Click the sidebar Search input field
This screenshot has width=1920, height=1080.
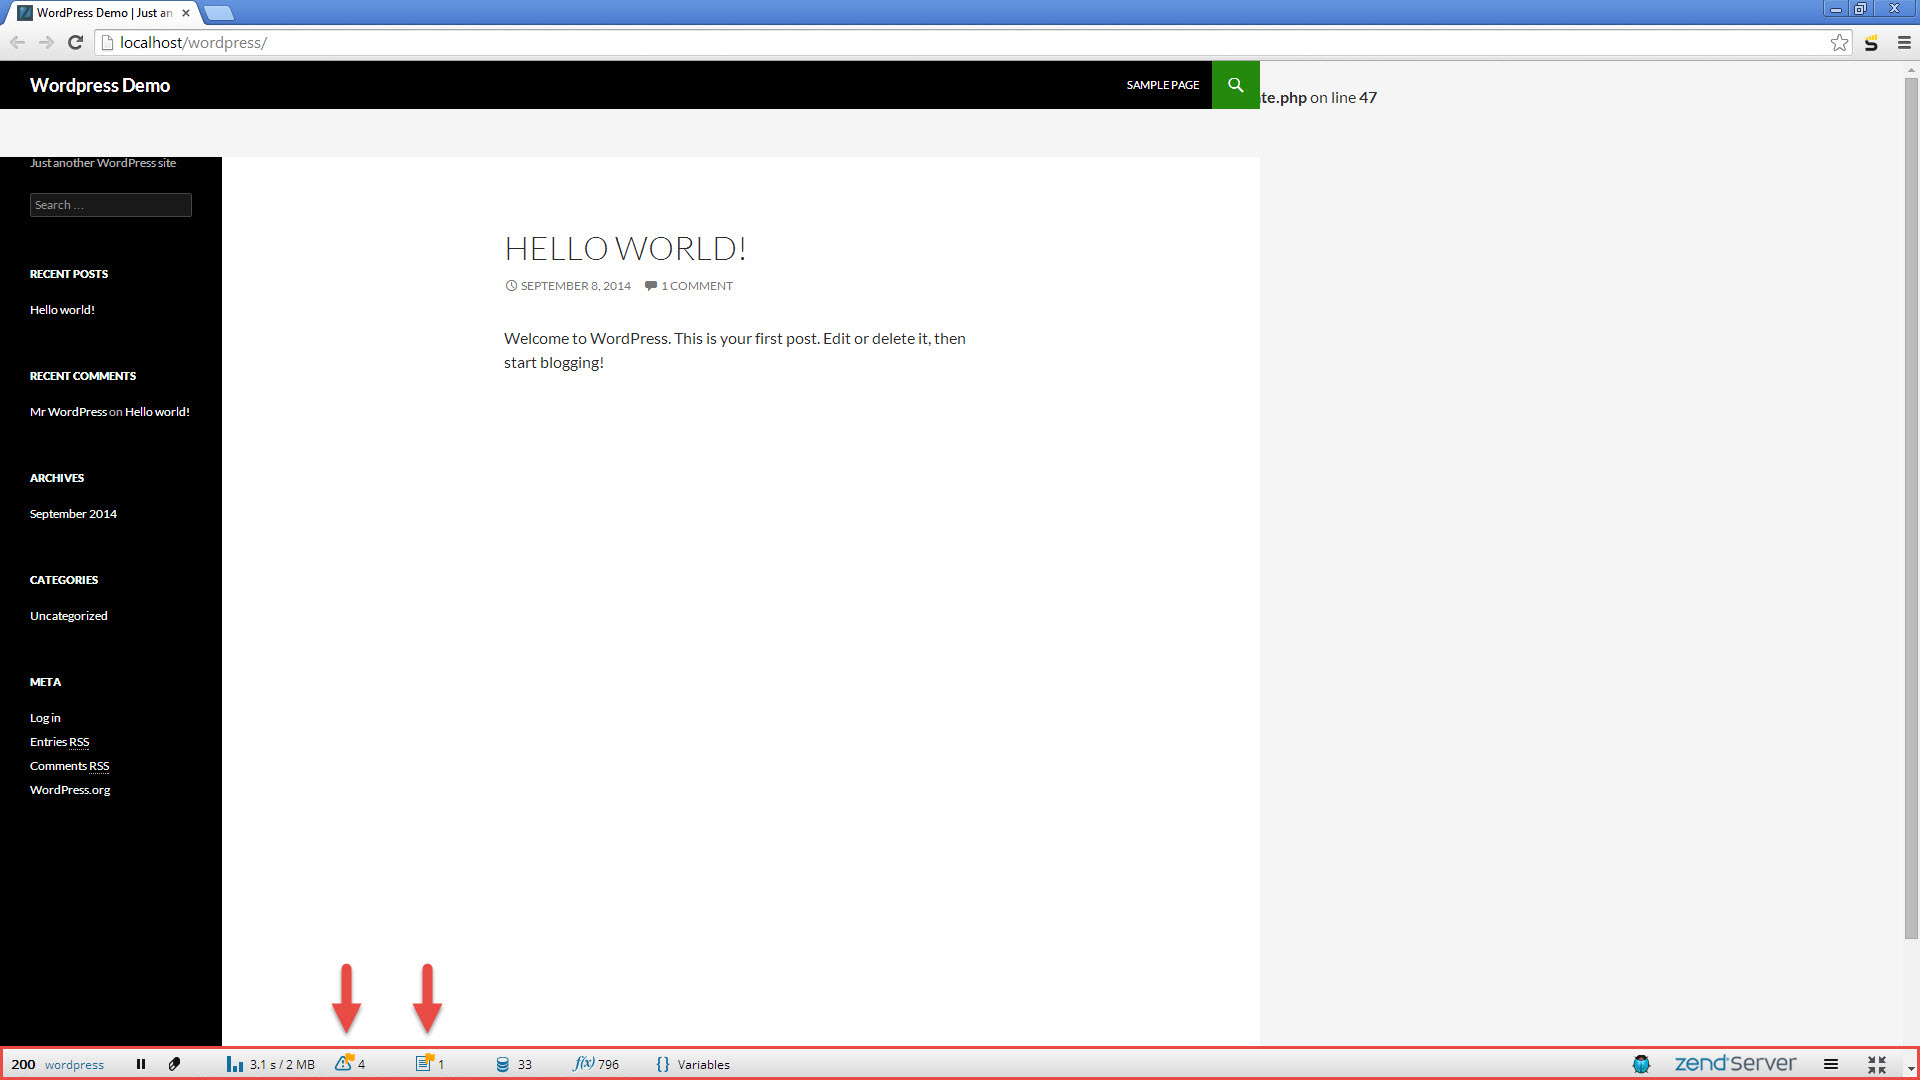click(x=110, y=205)
